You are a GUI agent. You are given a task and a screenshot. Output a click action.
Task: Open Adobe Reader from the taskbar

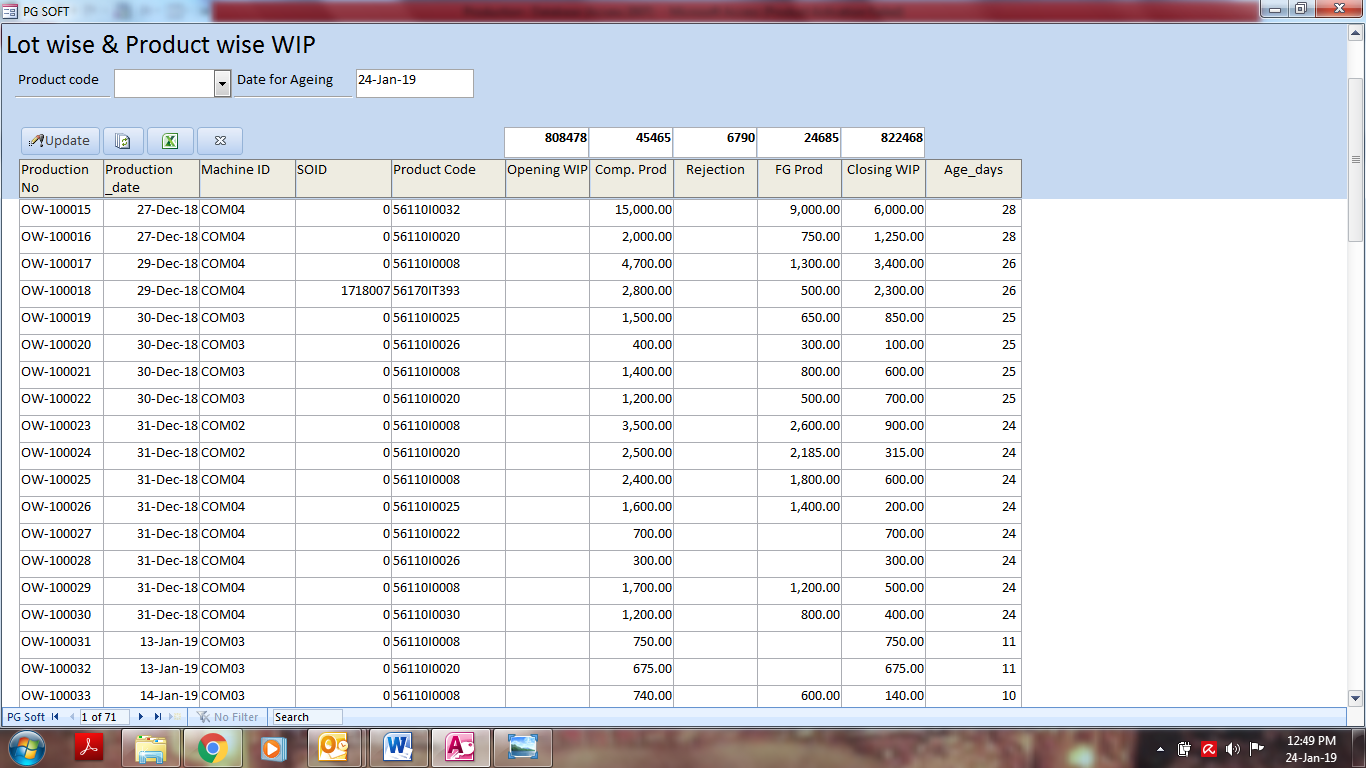(91, 747)
